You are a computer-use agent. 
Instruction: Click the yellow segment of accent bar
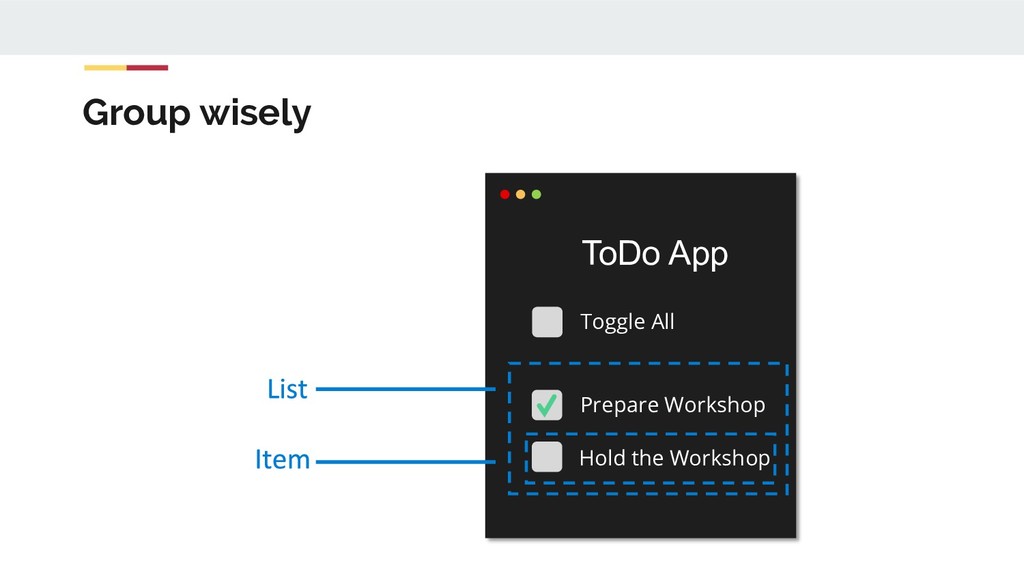pyautogui.click(x=105, y=68)
